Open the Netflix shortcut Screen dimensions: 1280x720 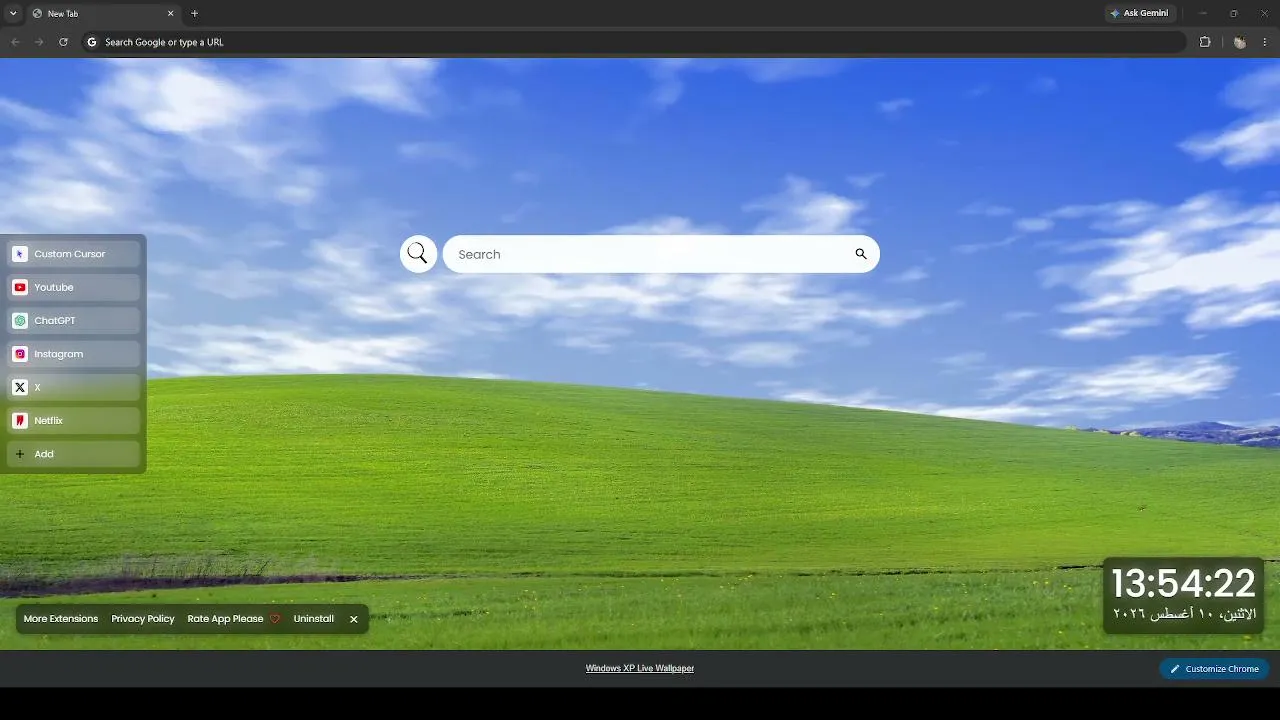tap(73, 421)
